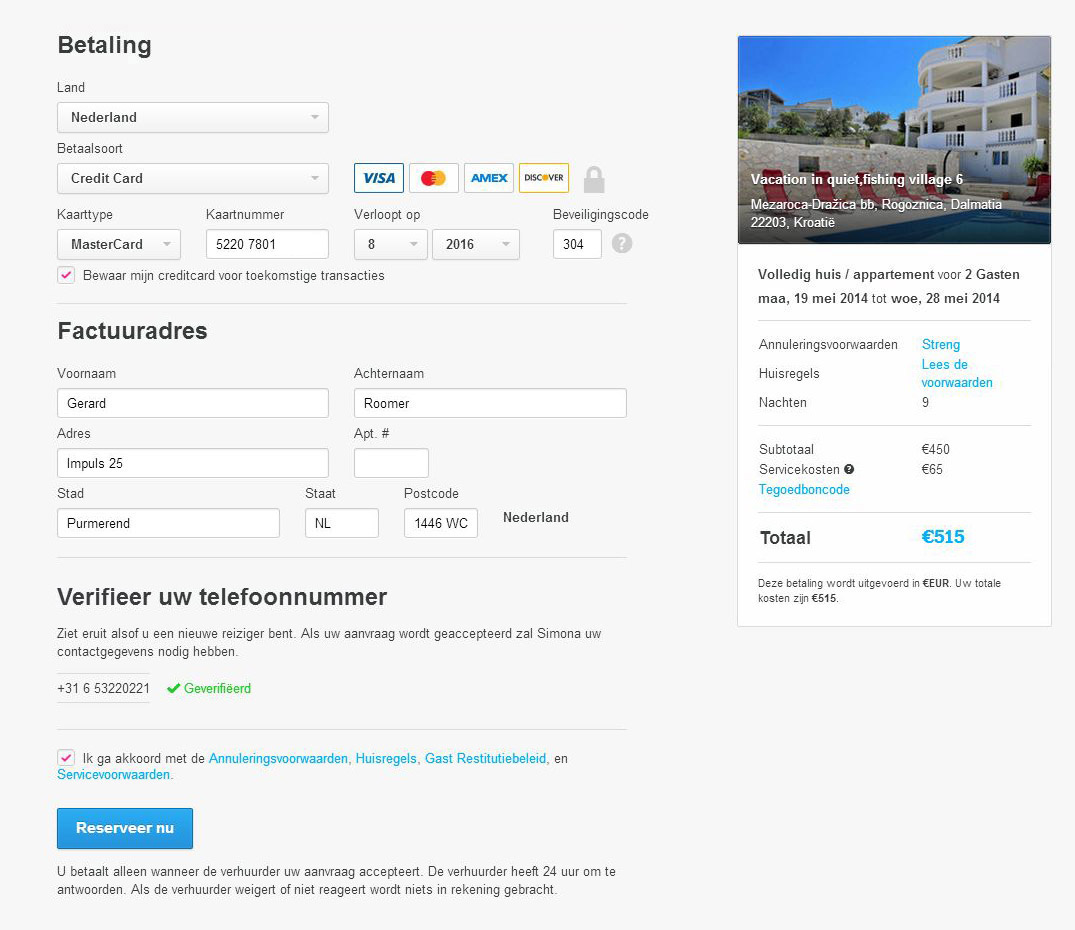Click the vacation property photo

click(894, 120)
